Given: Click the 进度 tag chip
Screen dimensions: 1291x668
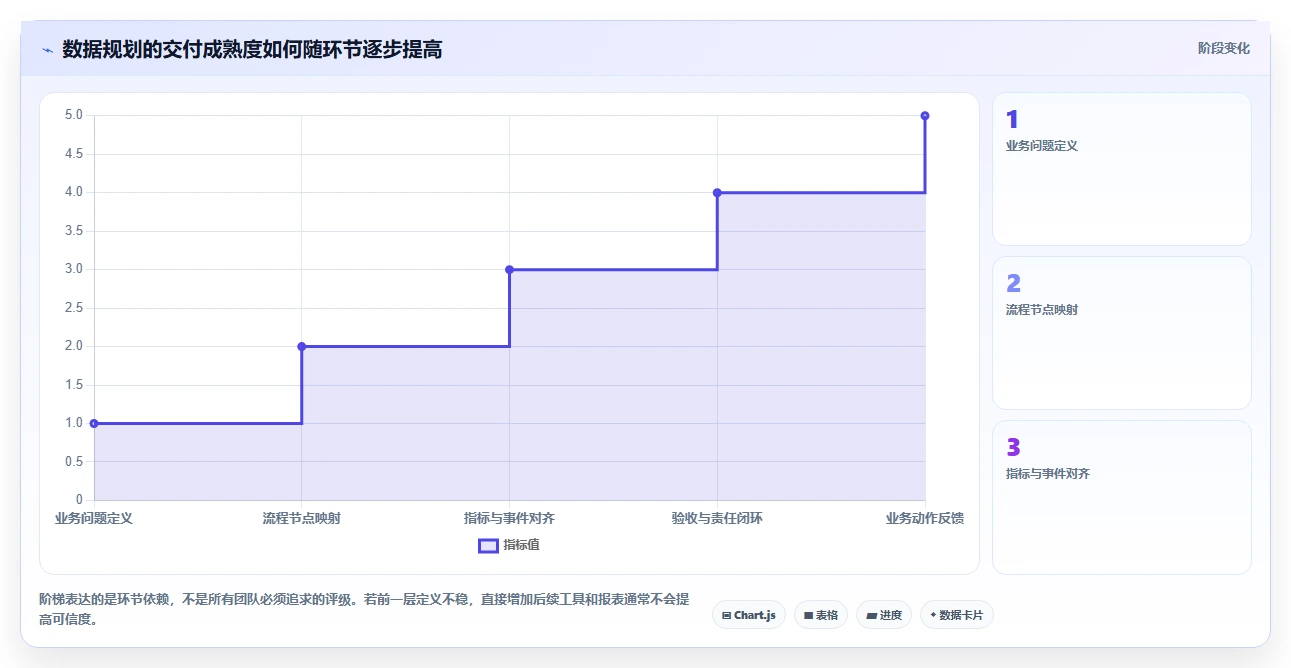Looking at the screenshot, I should (x=884, y=615).
